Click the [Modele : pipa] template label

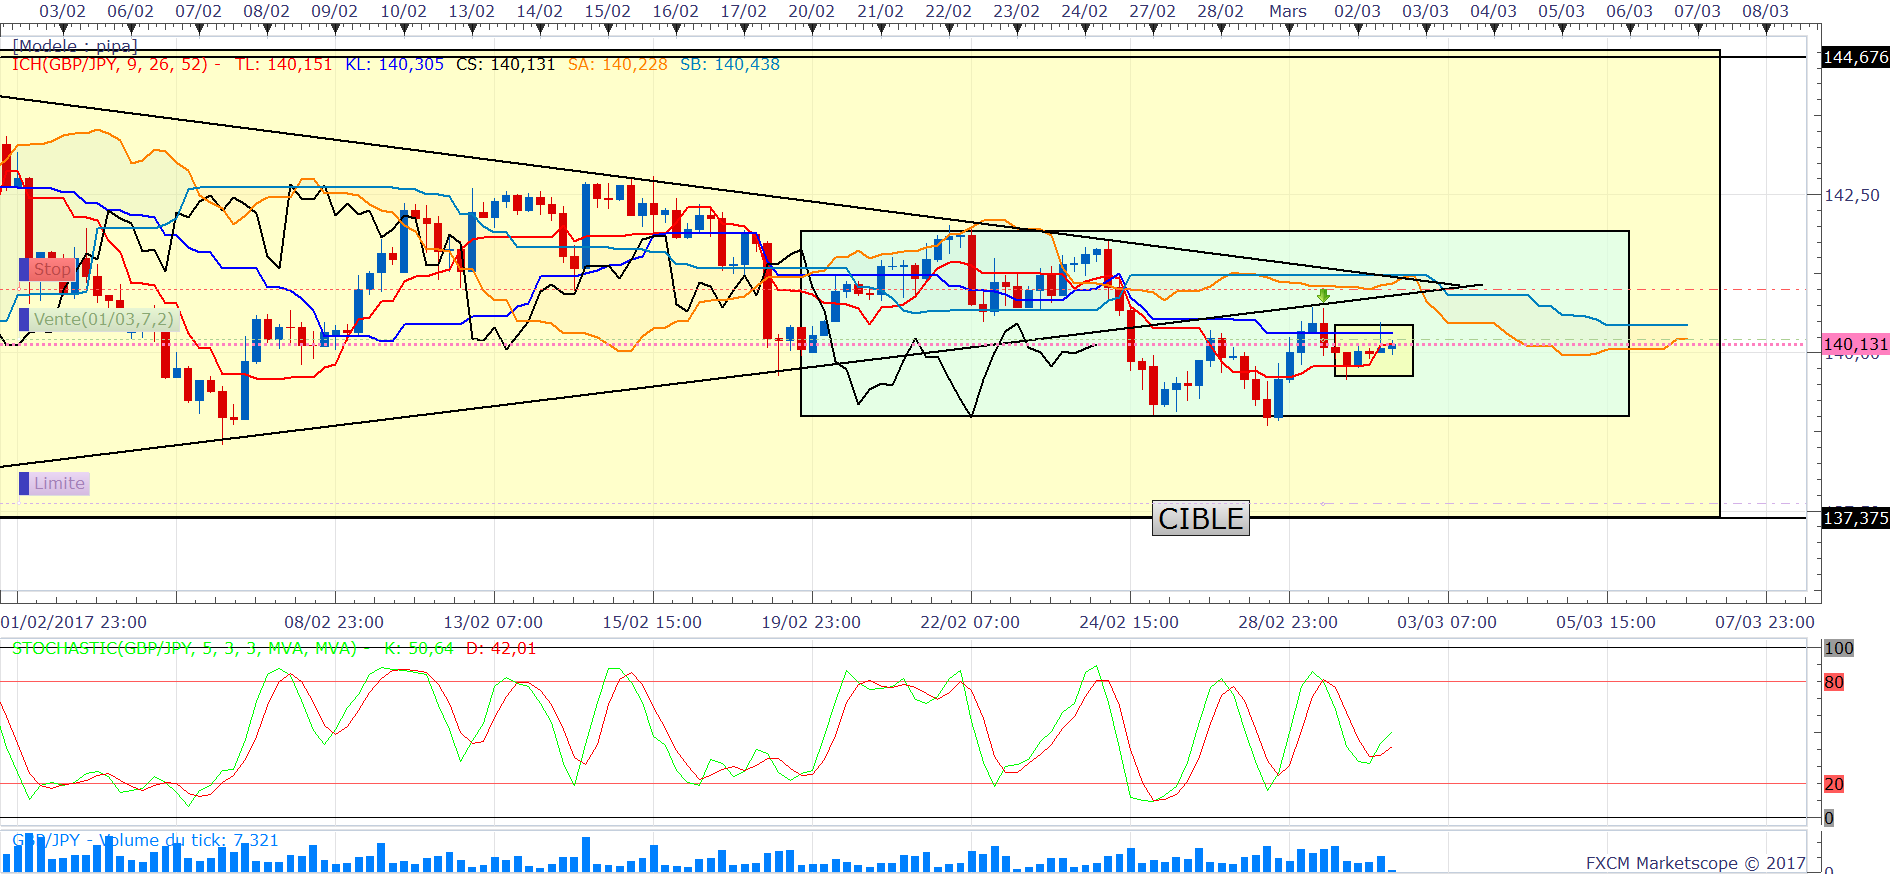pyautogui.click(x=75, y=46)
